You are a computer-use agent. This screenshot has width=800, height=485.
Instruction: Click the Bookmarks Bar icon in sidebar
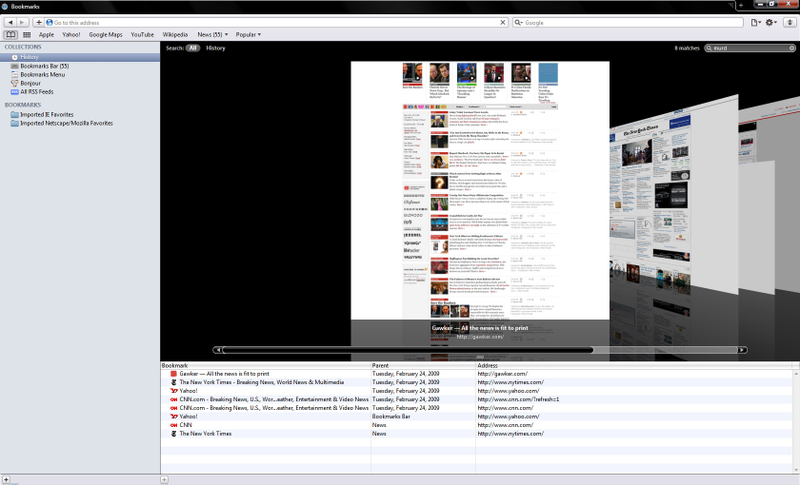pos(15,66)
